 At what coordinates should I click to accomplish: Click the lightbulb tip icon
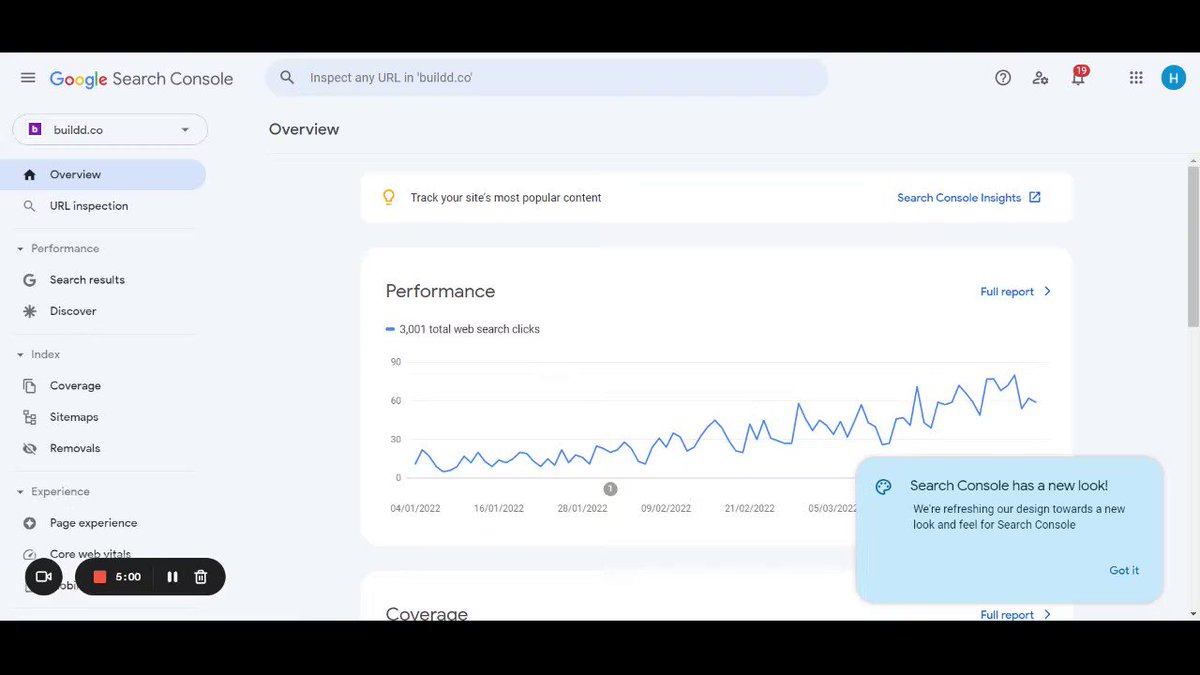(389, 197)
